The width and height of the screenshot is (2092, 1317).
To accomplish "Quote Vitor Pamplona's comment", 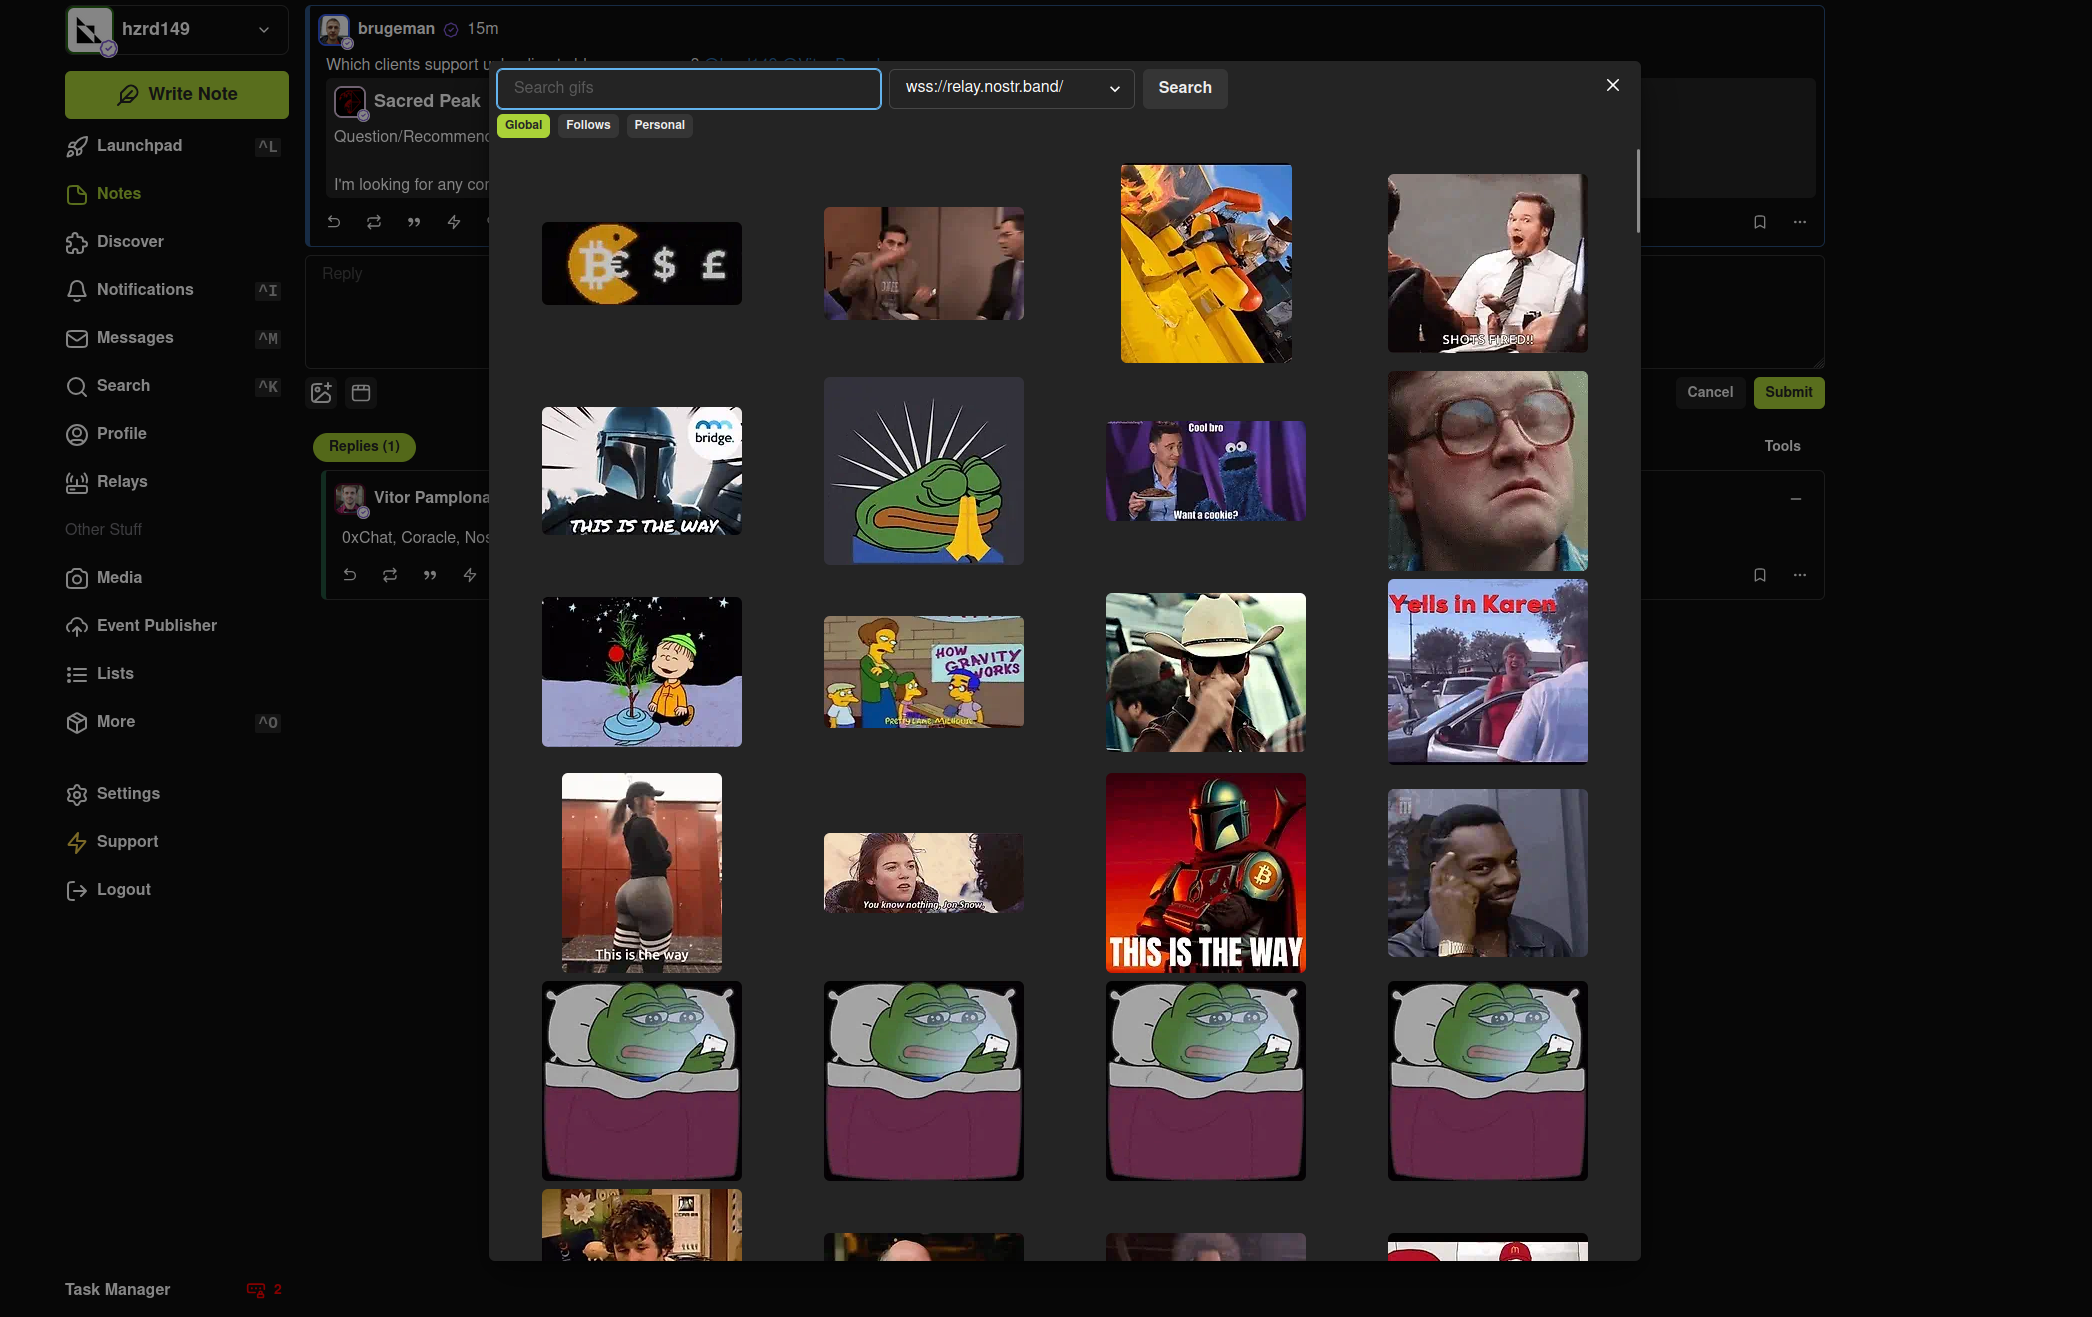I will 430,575.
